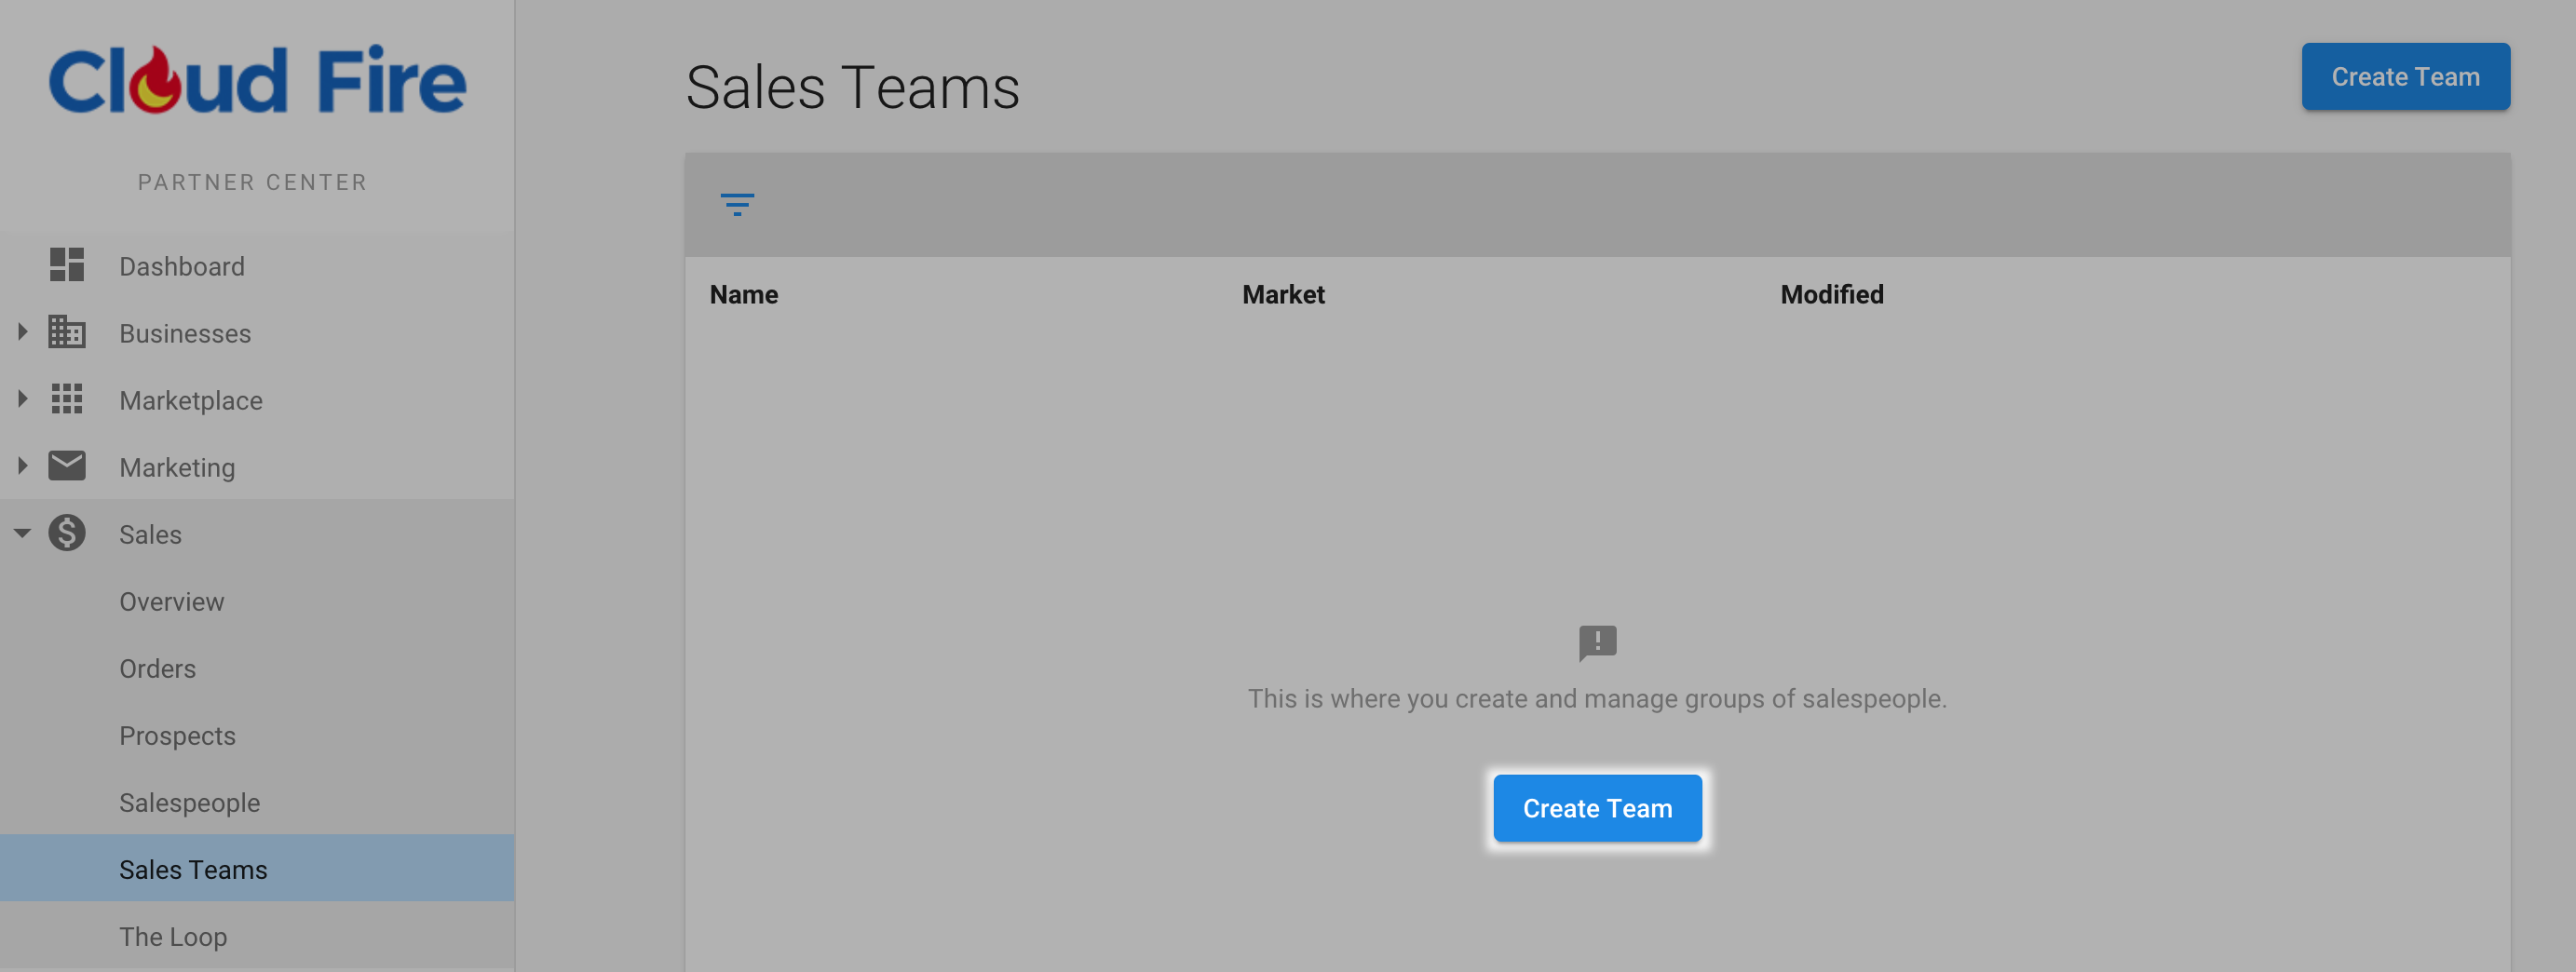Open the Businesses menu item
This screenshot has width=2576, height=972.
click(x=257, y=333)
